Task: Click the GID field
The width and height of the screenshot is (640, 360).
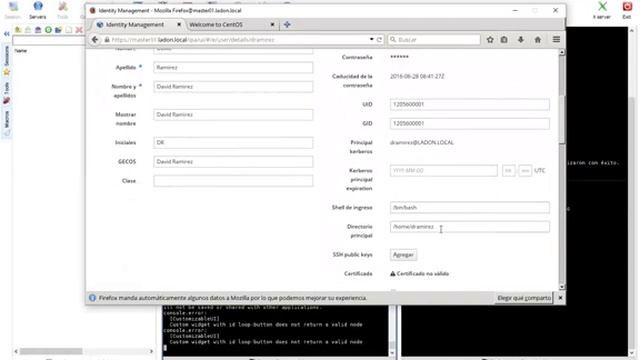Action: coord(469,123)
